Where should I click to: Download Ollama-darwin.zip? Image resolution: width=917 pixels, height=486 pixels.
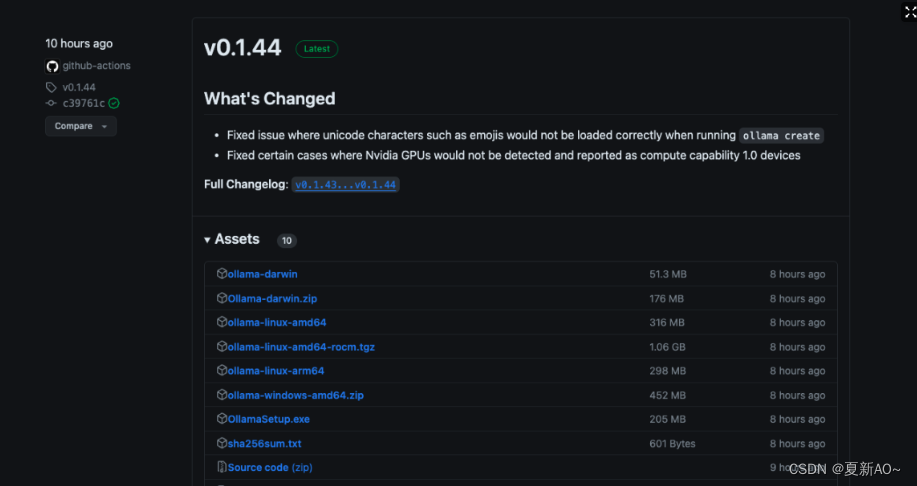click(x=273, y=298)
